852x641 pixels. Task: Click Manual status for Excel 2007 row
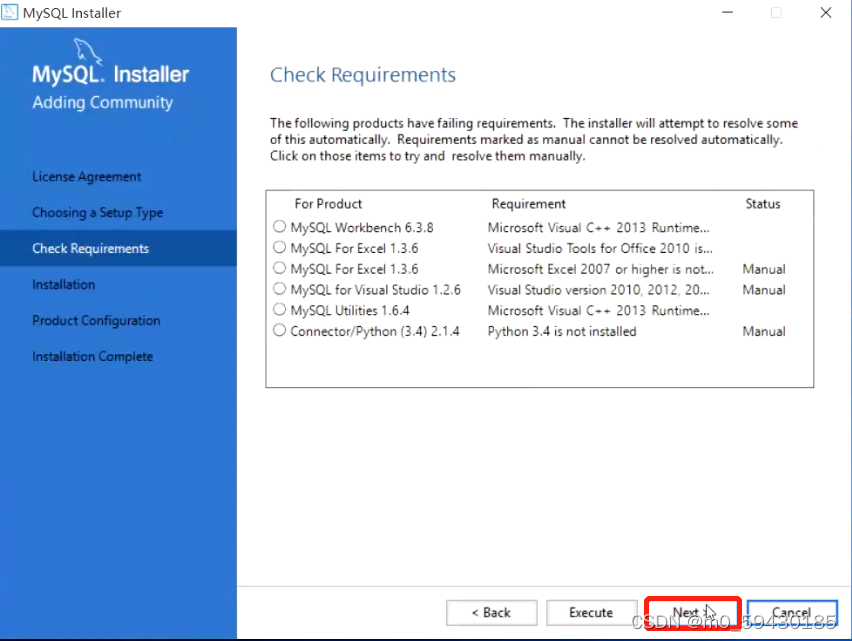pyautogui.click(x=764, y=269)
